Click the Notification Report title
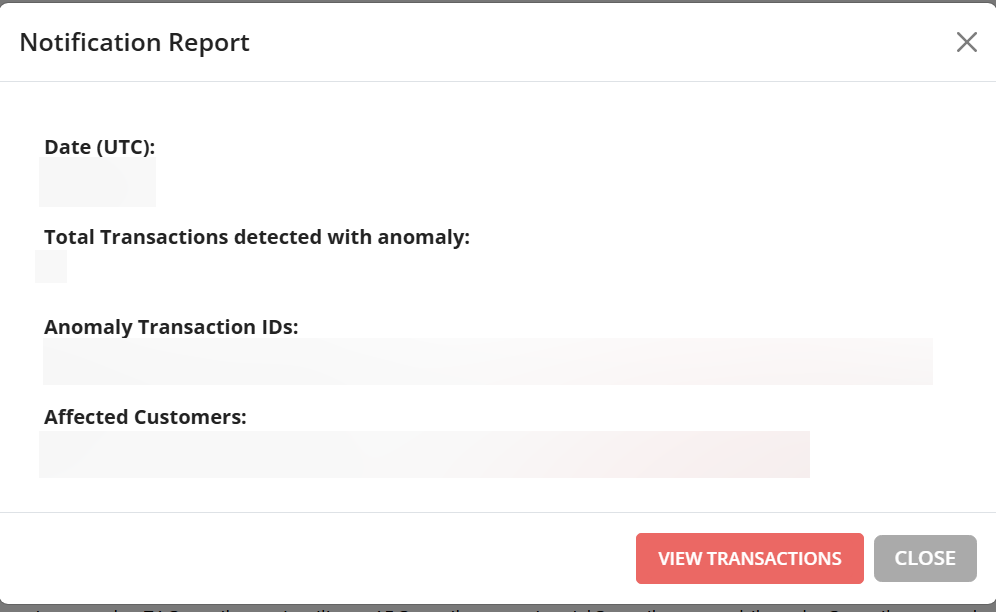Viewport: 996px width, 612px height. pyautogui.click(x=135, y=42)
